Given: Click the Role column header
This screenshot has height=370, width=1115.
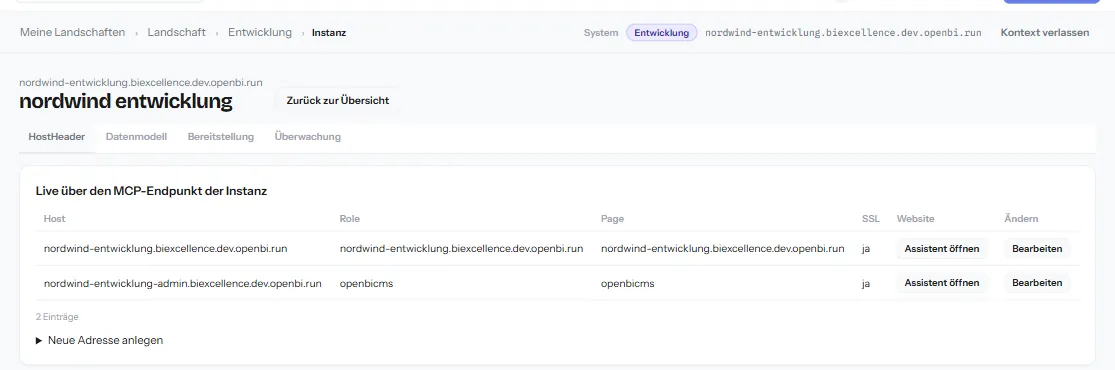Looking at the screenshot, I should [350, 218].
